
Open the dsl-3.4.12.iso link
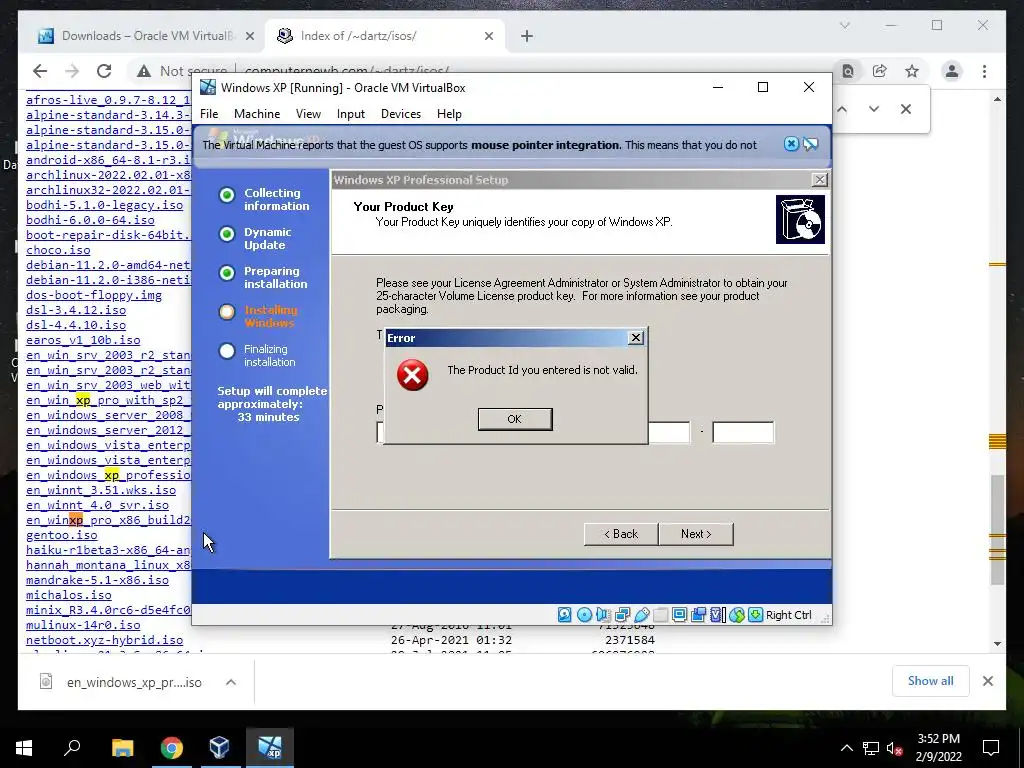(76, 310)
